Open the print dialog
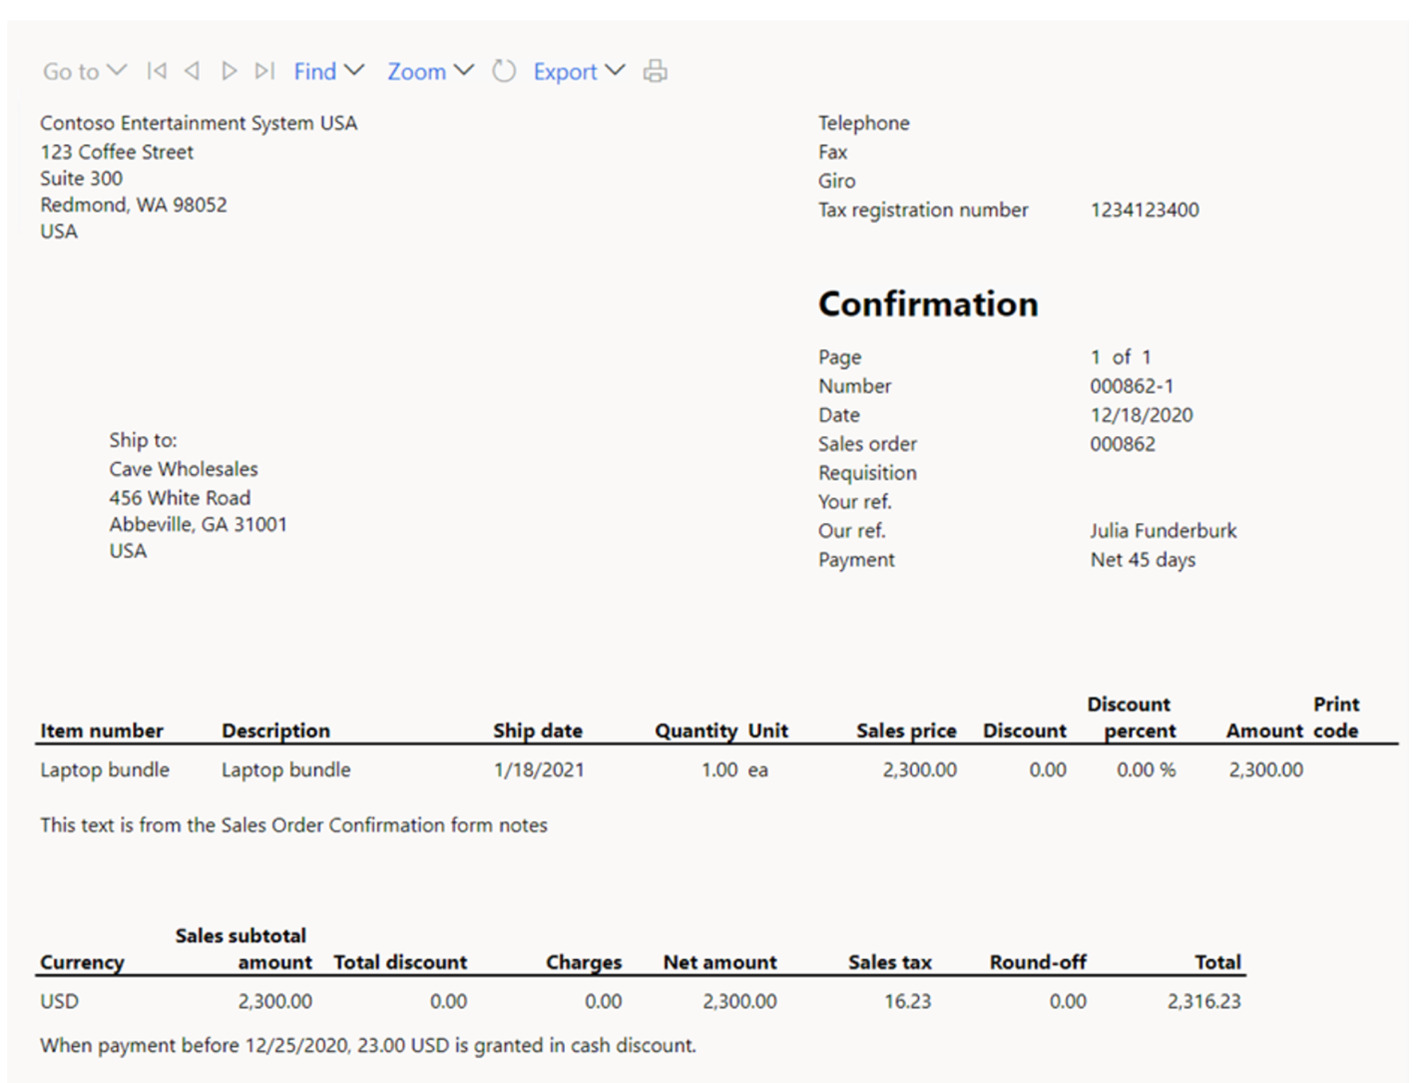 coord(656,70)
